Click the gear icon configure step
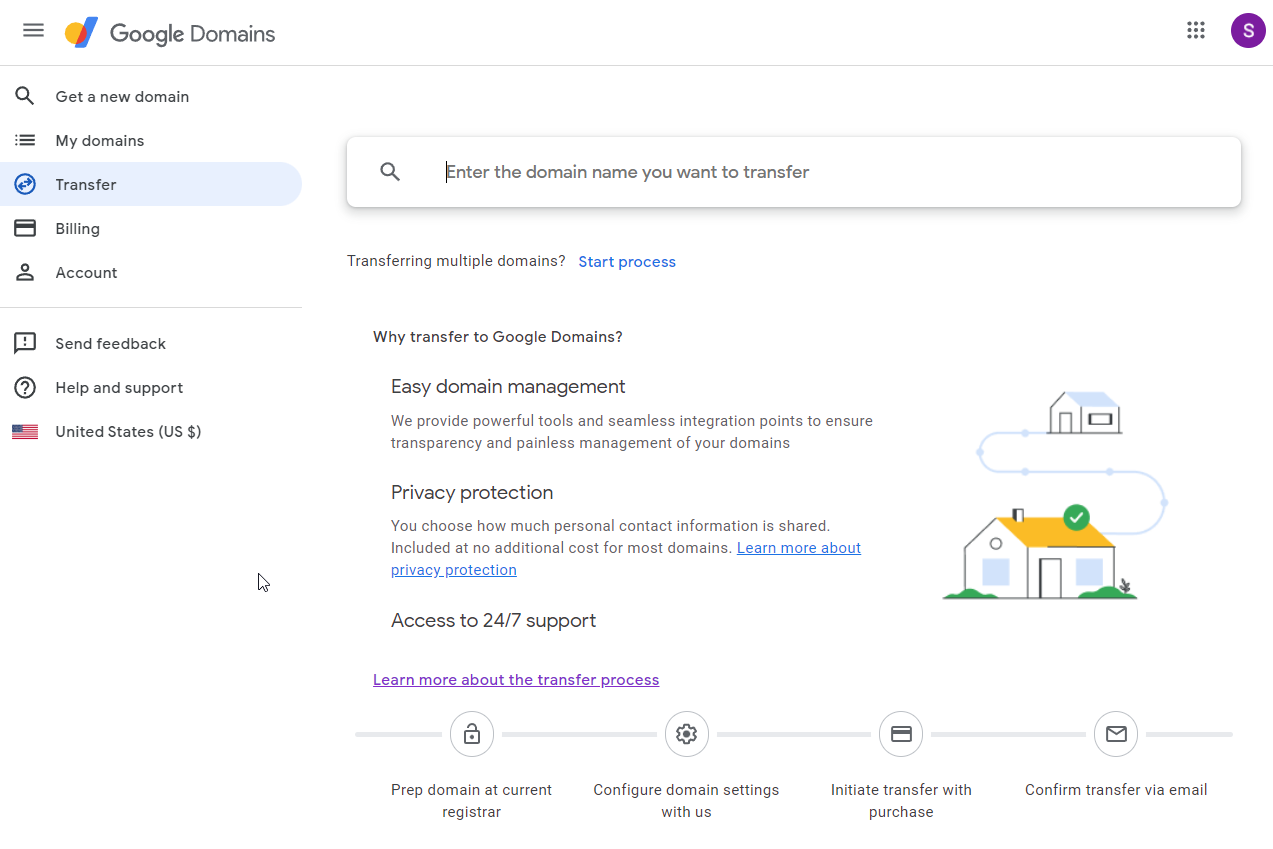The width and height of the screenshot is (1273, 849). point(686,734)
